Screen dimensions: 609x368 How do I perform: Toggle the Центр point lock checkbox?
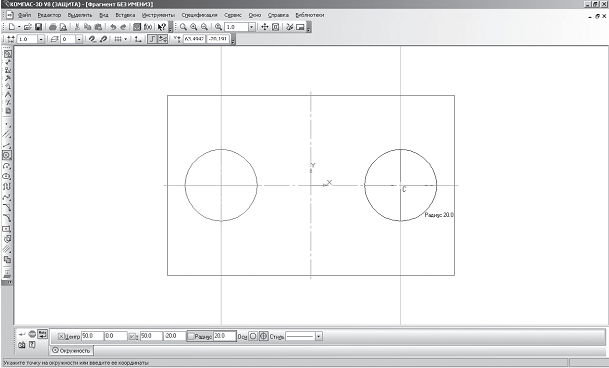pyautogui.click(x=61, y=337)
